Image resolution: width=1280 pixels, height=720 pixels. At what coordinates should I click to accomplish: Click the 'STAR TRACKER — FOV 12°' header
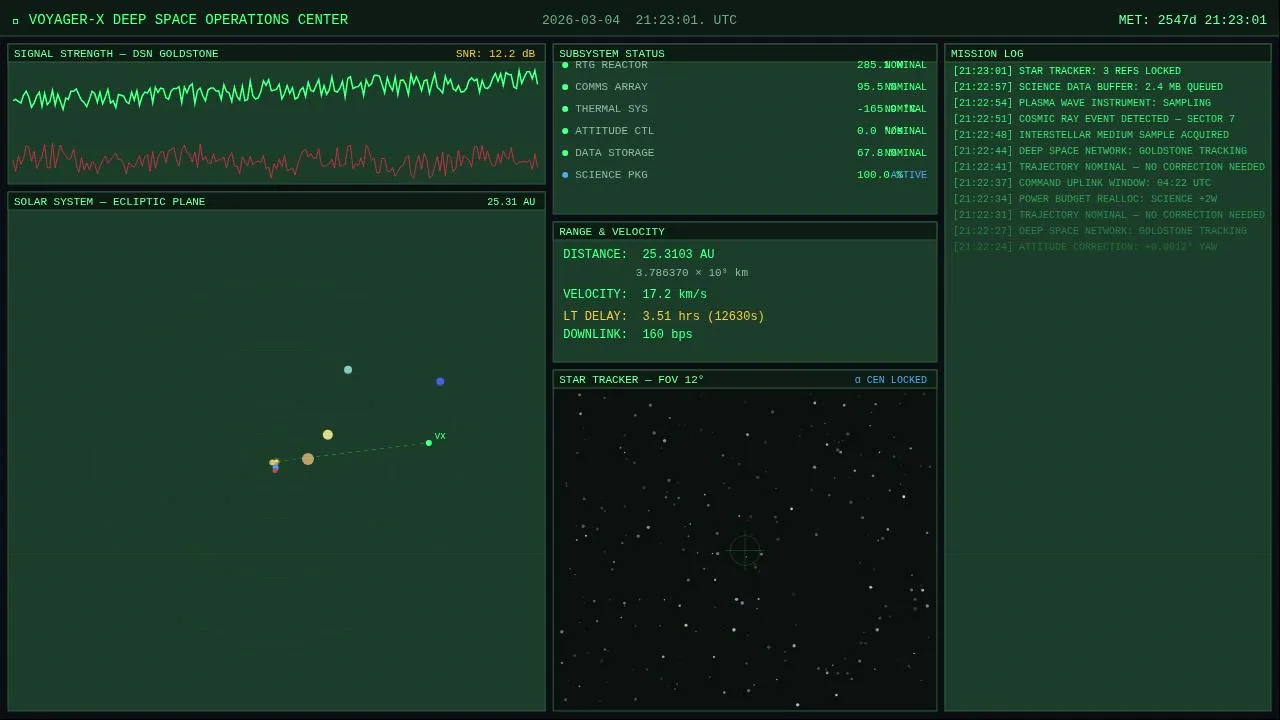click(631, 380)
